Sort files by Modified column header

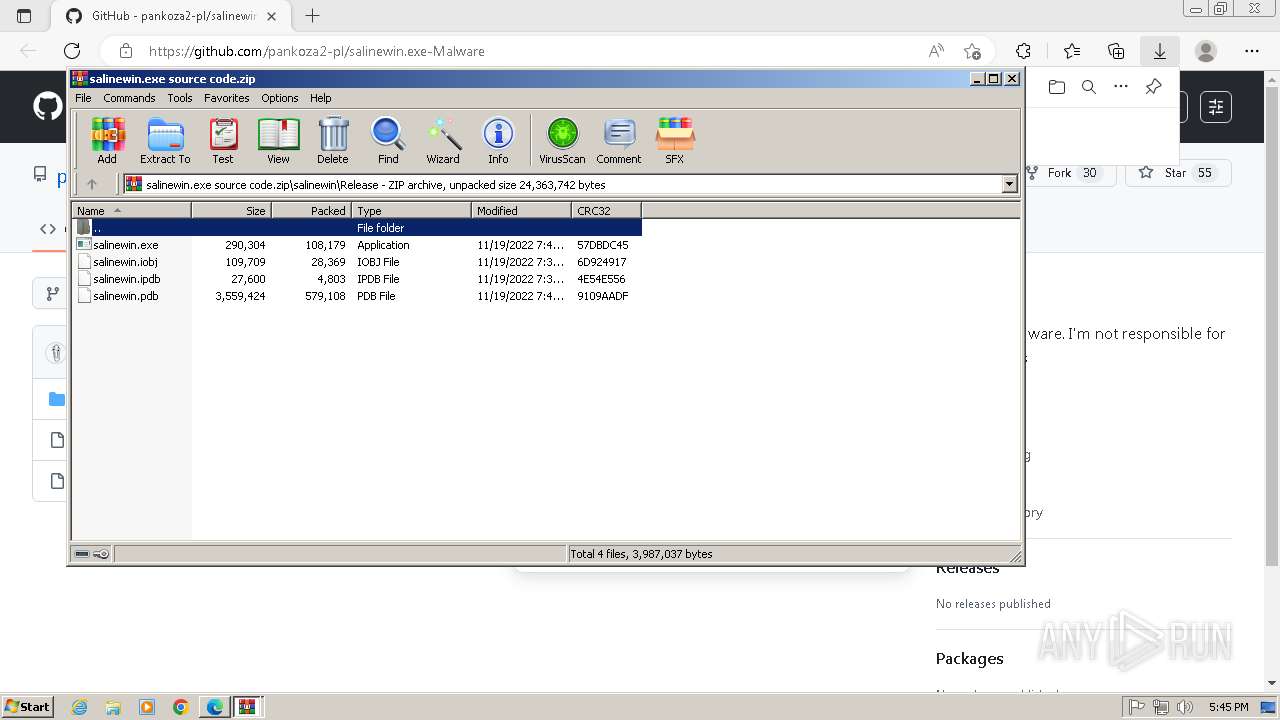[x=521, y=210]
